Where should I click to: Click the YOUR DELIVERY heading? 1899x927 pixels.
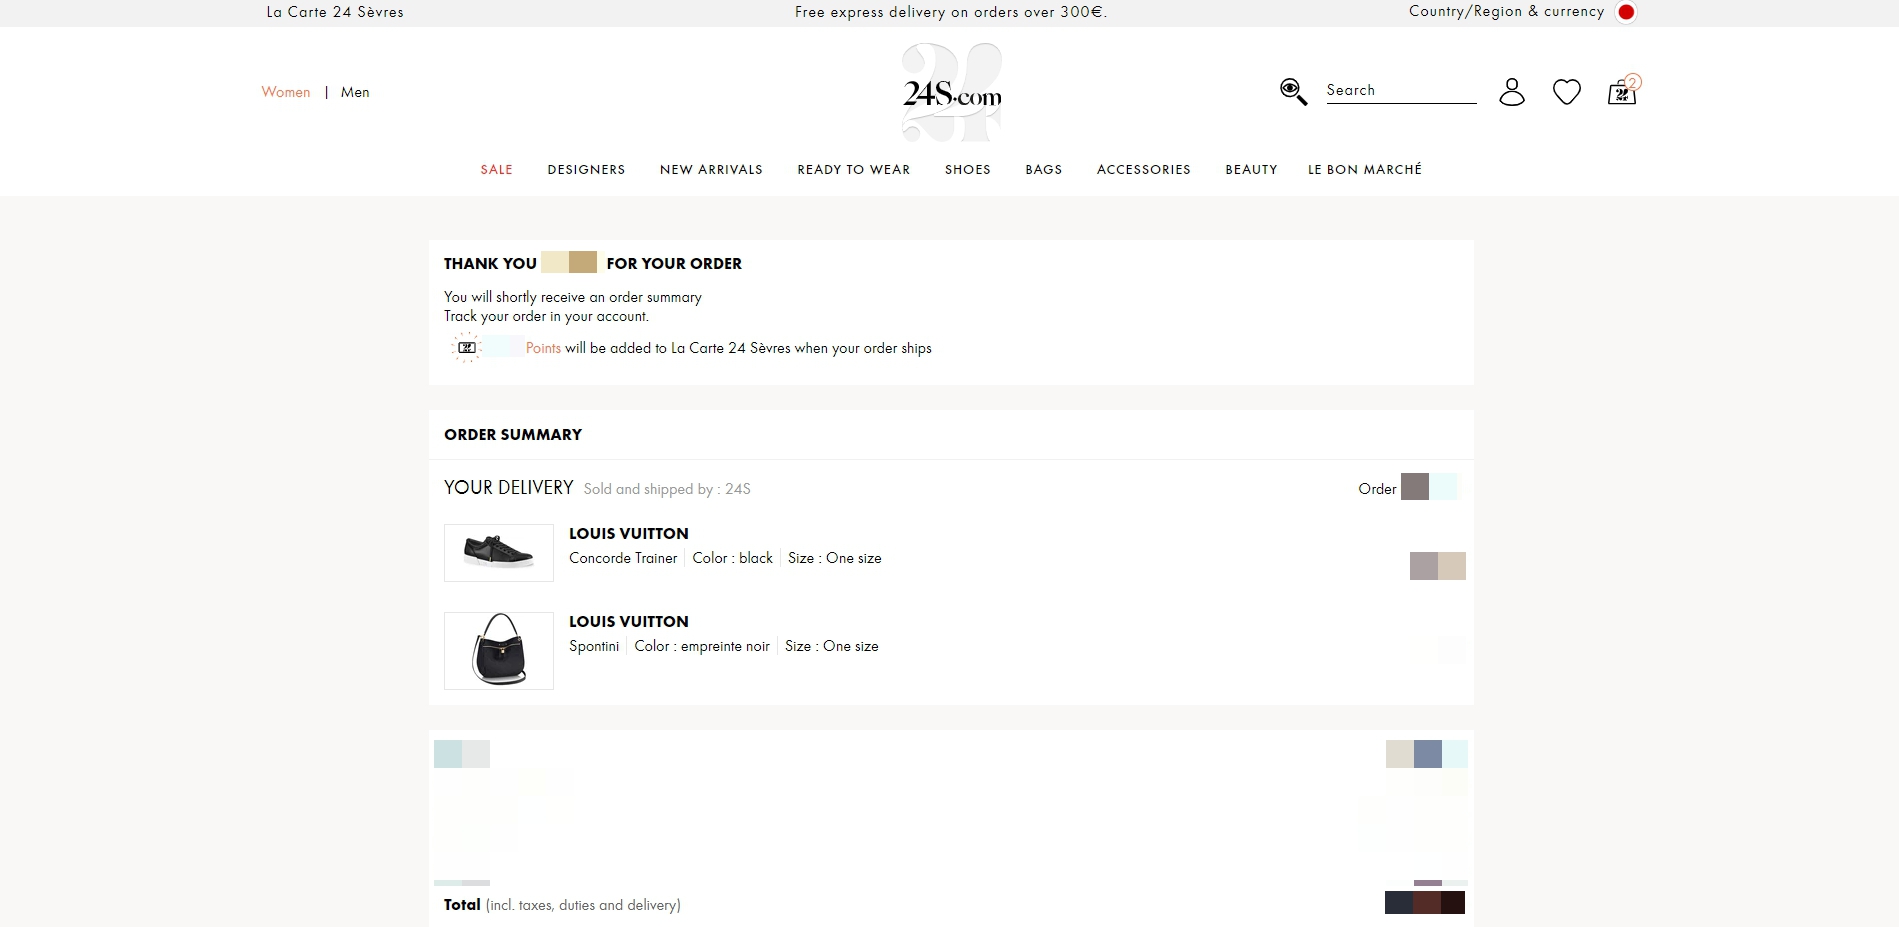509,487
